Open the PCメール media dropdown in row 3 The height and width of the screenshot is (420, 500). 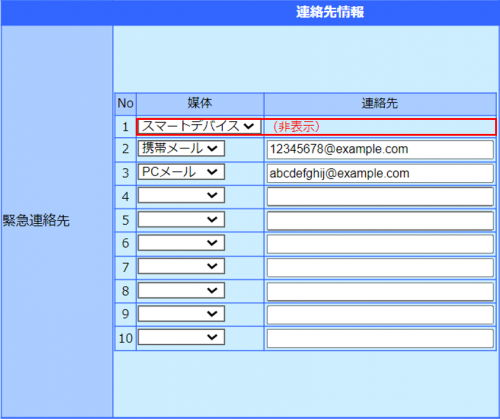pyautogui.click(x=181, y=172)
